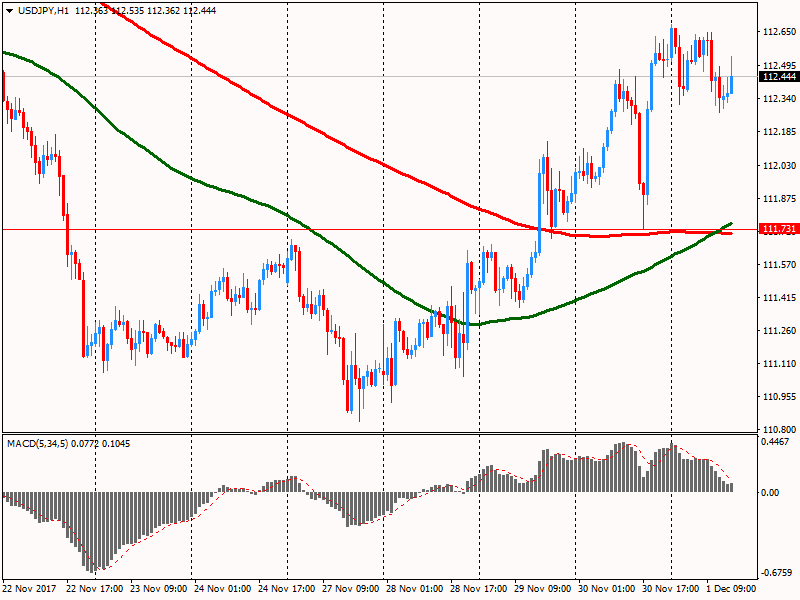Click the '30 Nov 17:00' time axis label
Viewport: 800px width, 600px height.
[670, 589]
